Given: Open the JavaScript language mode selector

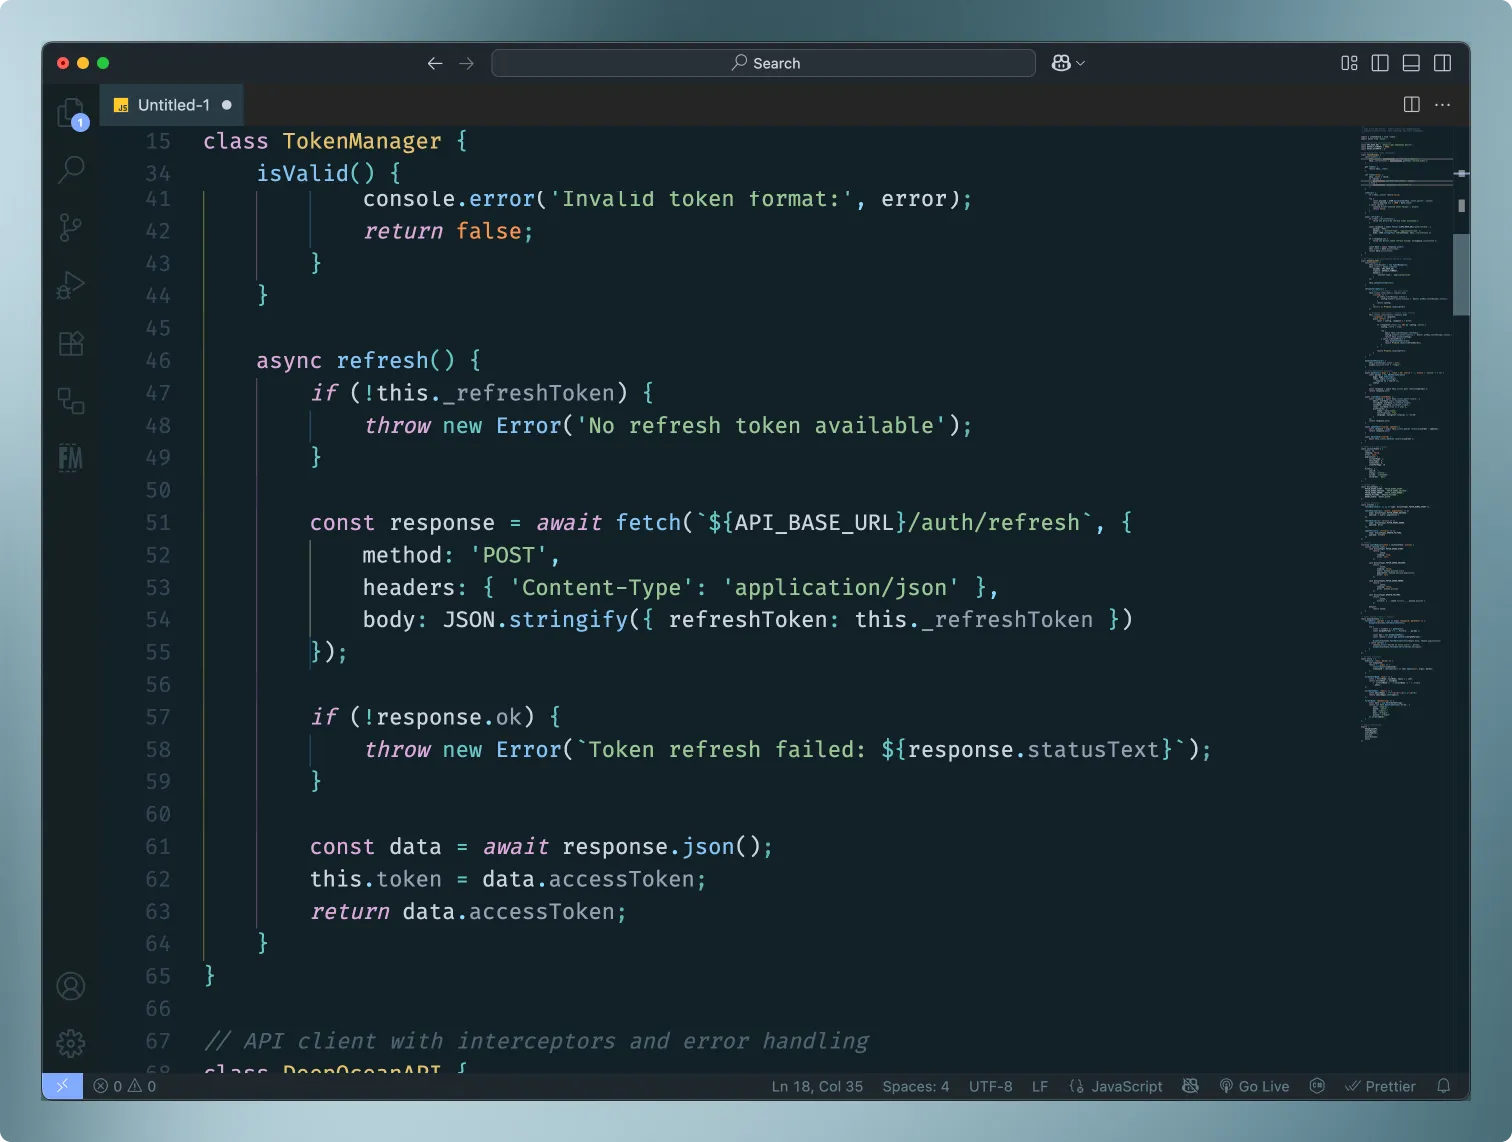Looking at the screenshot, I should point(1116,1086).
